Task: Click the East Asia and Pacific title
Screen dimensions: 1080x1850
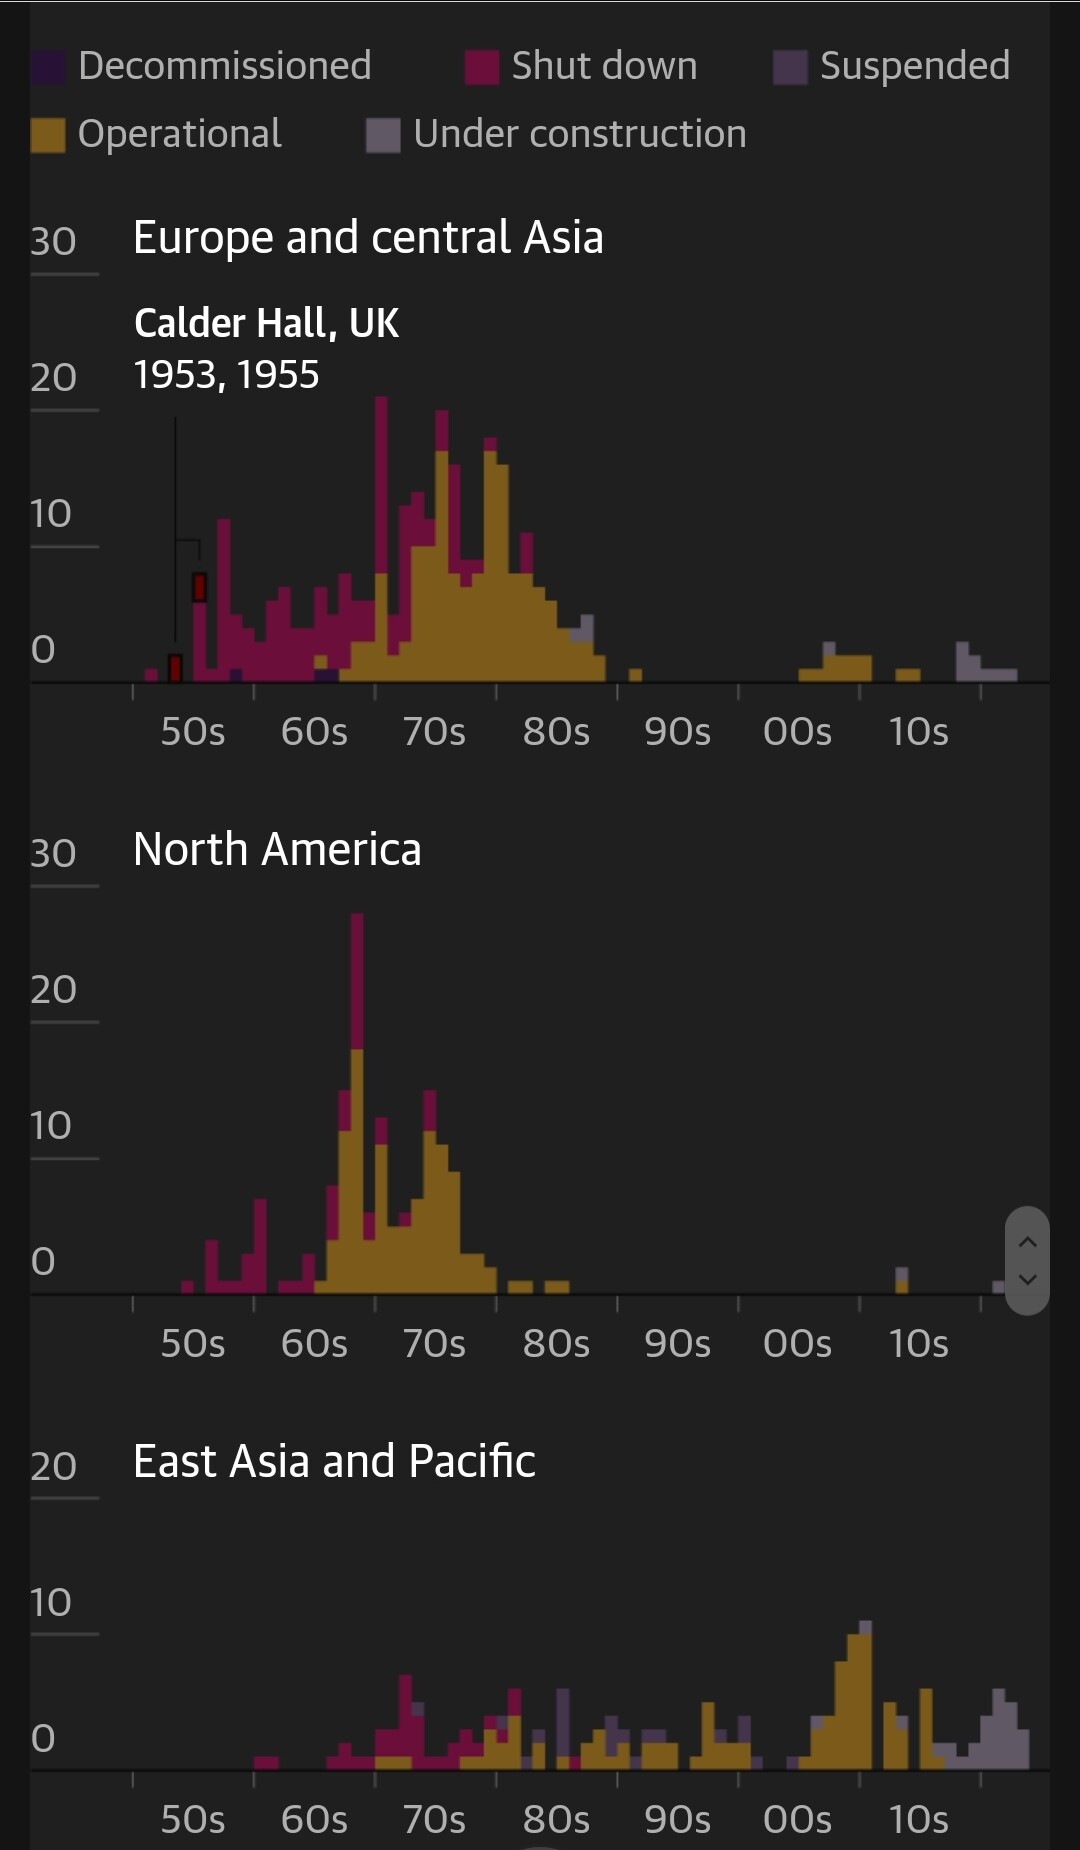Action: [334, 1462]
